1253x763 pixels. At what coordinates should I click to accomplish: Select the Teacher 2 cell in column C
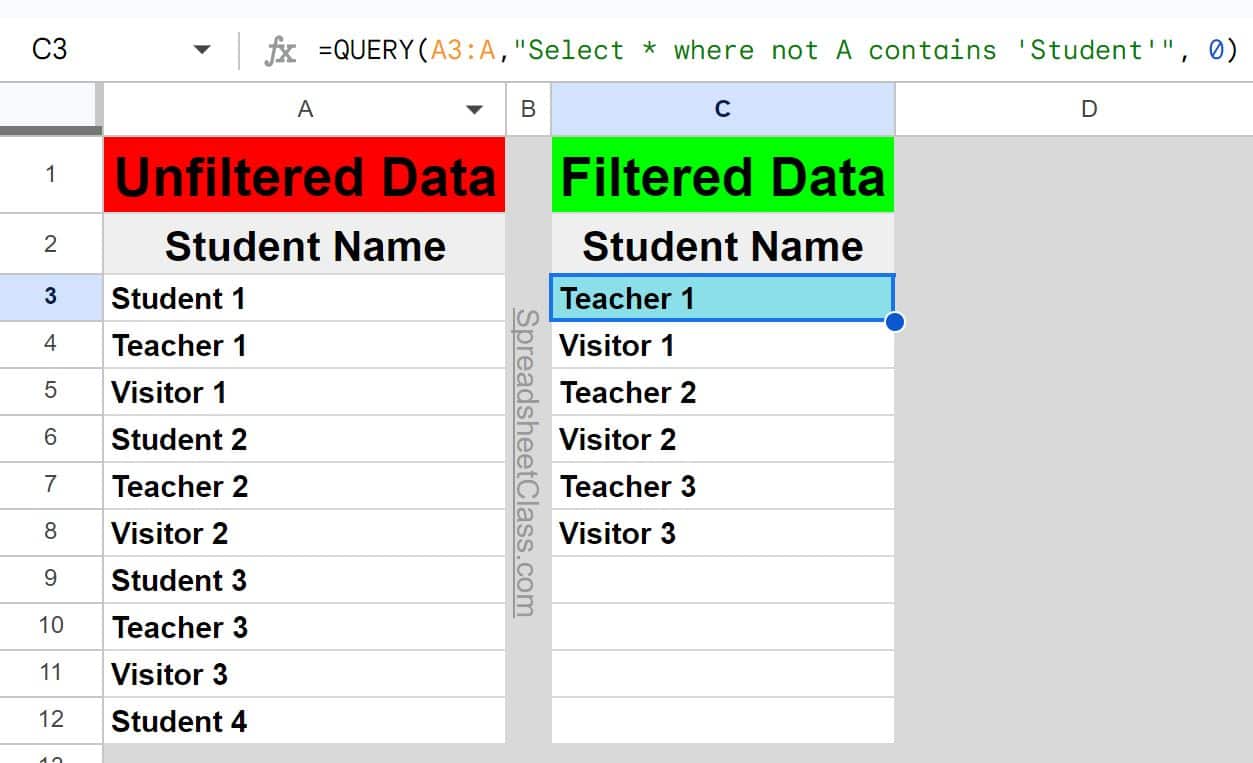click(722, 392)
